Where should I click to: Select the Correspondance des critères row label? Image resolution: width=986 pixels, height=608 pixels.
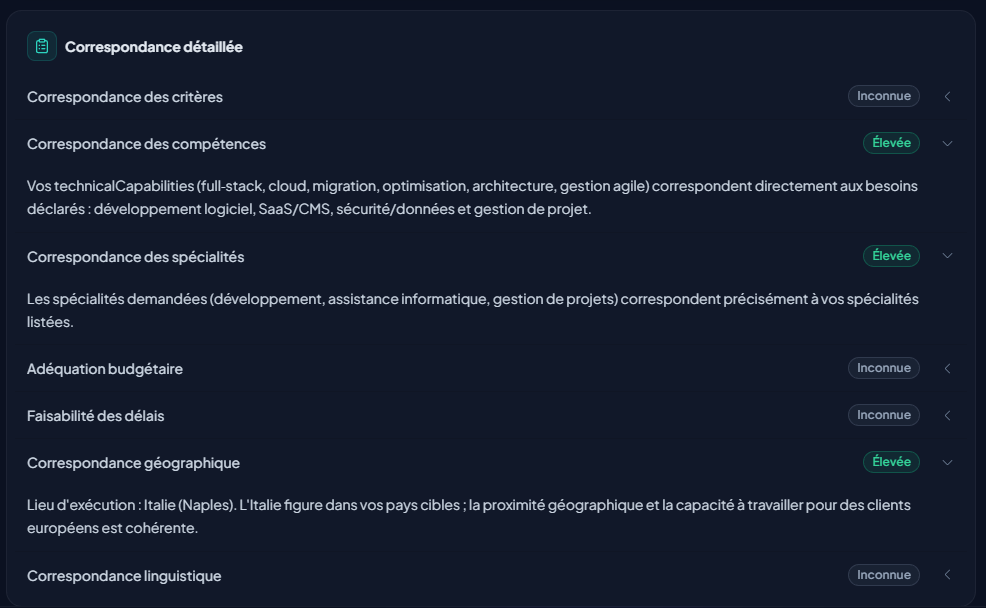pos(125,97)
